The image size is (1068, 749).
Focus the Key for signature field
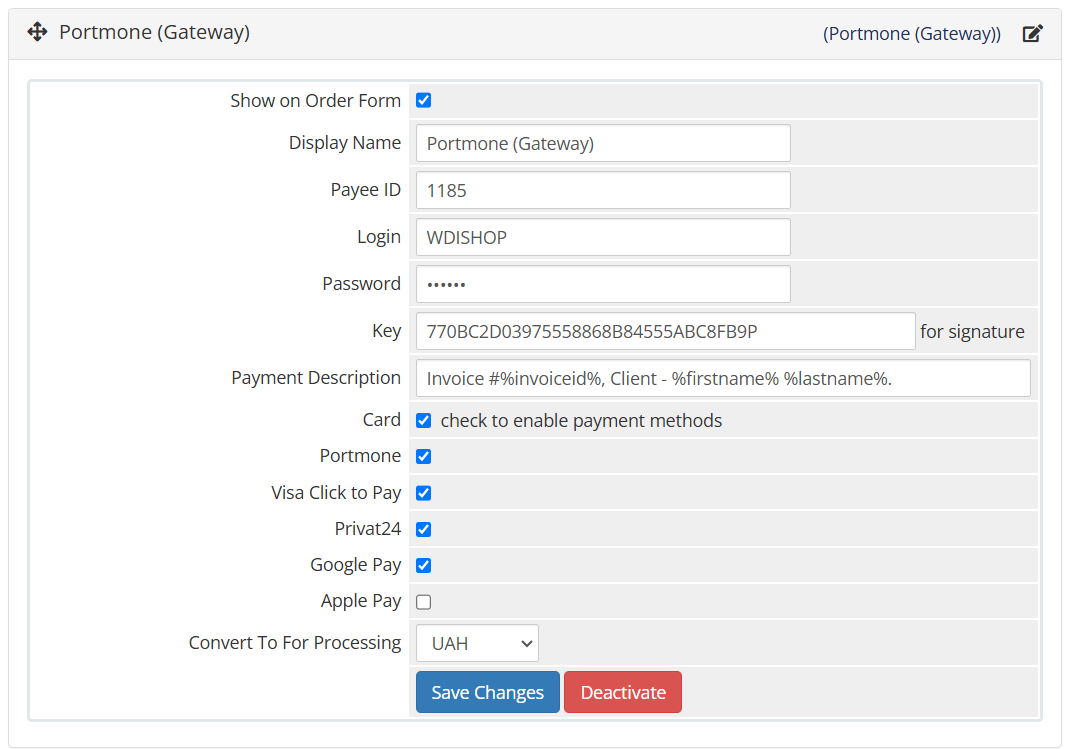(x=665, y=331)
